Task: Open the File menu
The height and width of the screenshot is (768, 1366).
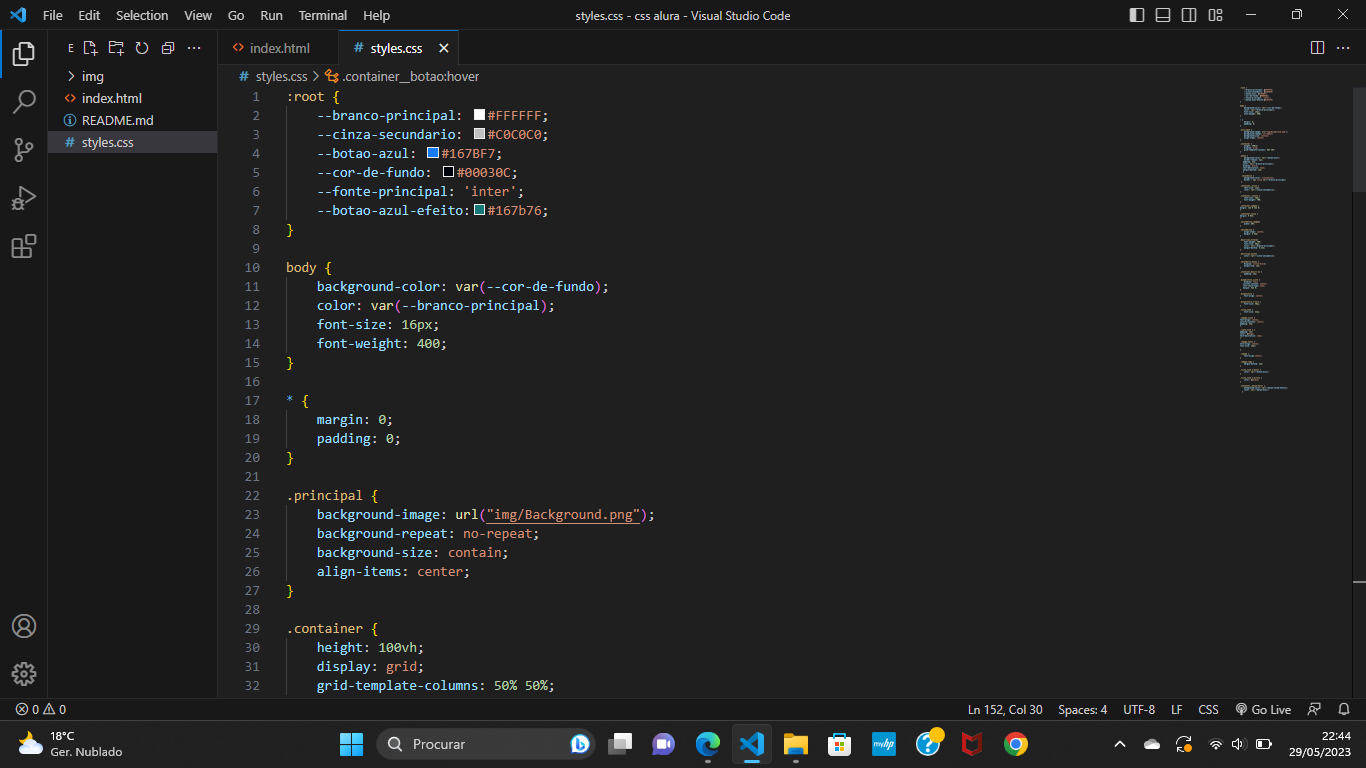Action: point(53,15)
